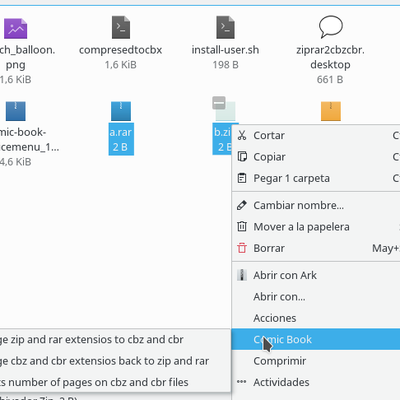Click the three dots icon beside Actividades
This screenshot has height=400, width=400.
(x=242, y=382)
